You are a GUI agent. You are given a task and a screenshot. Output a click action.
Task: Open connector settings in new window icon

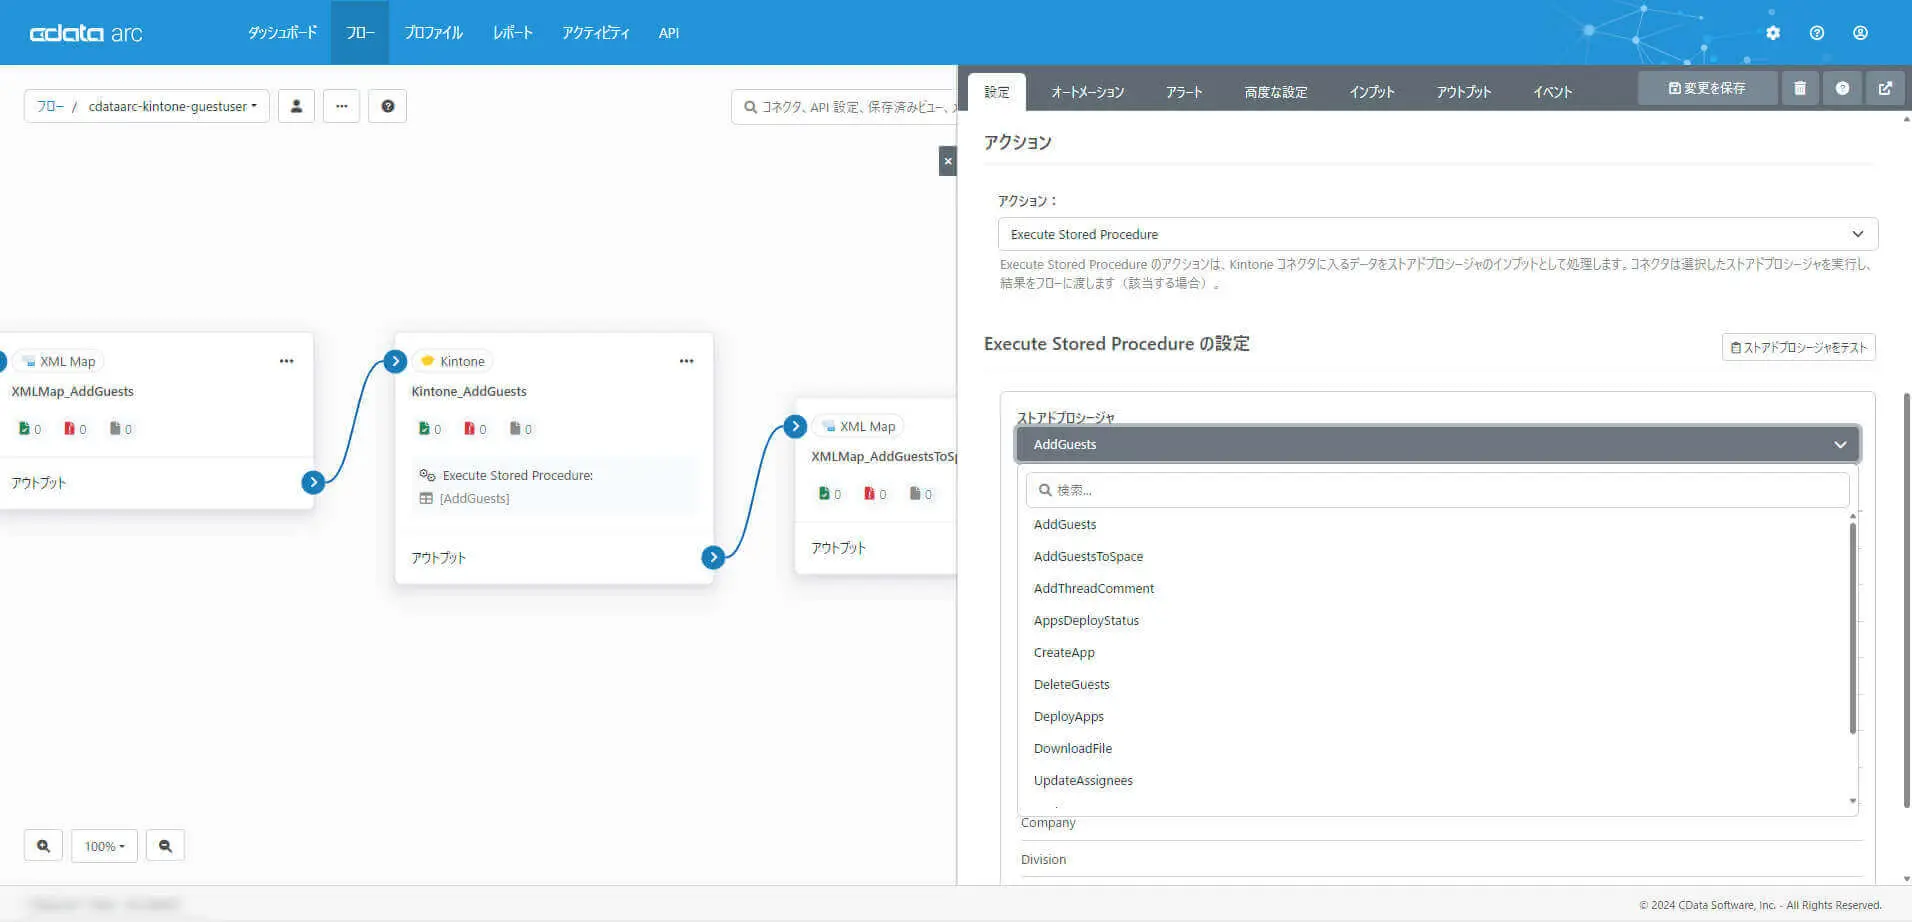[1885, 88]
